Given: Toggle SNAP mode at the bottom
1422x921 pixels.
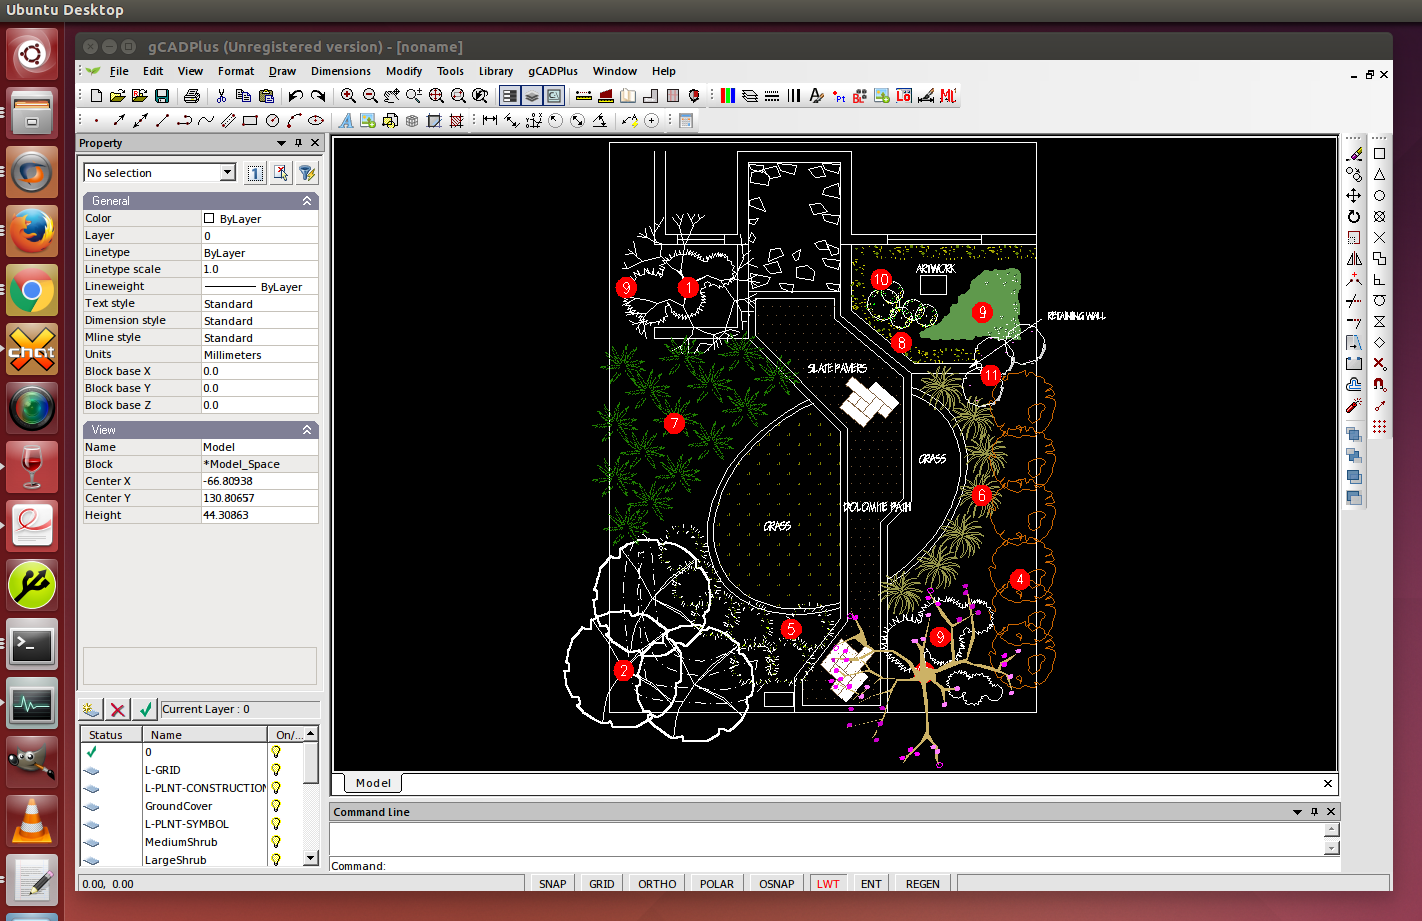Looking at the screenshot, I should [x=551, y=883].
